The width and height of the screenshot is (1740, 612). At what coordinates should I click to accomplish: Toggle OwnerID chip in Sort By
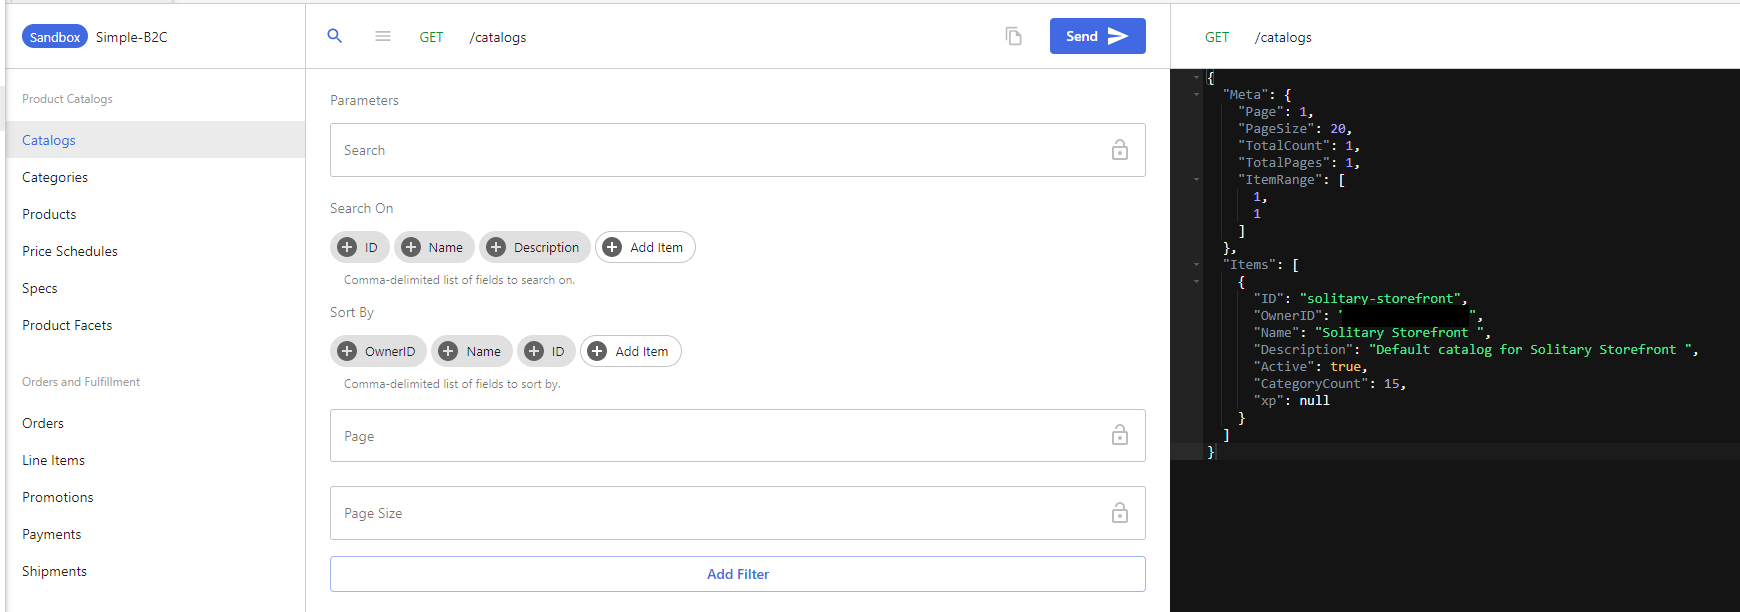click(378, 351)
